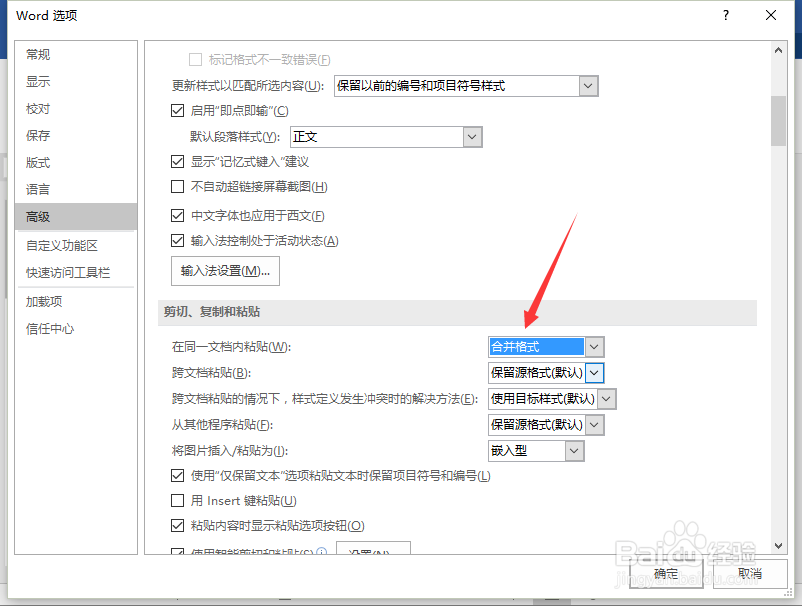Screen dimensions: 802x606
Task: Click 默认段落样式(Y) label
Action: pos(235,137)
